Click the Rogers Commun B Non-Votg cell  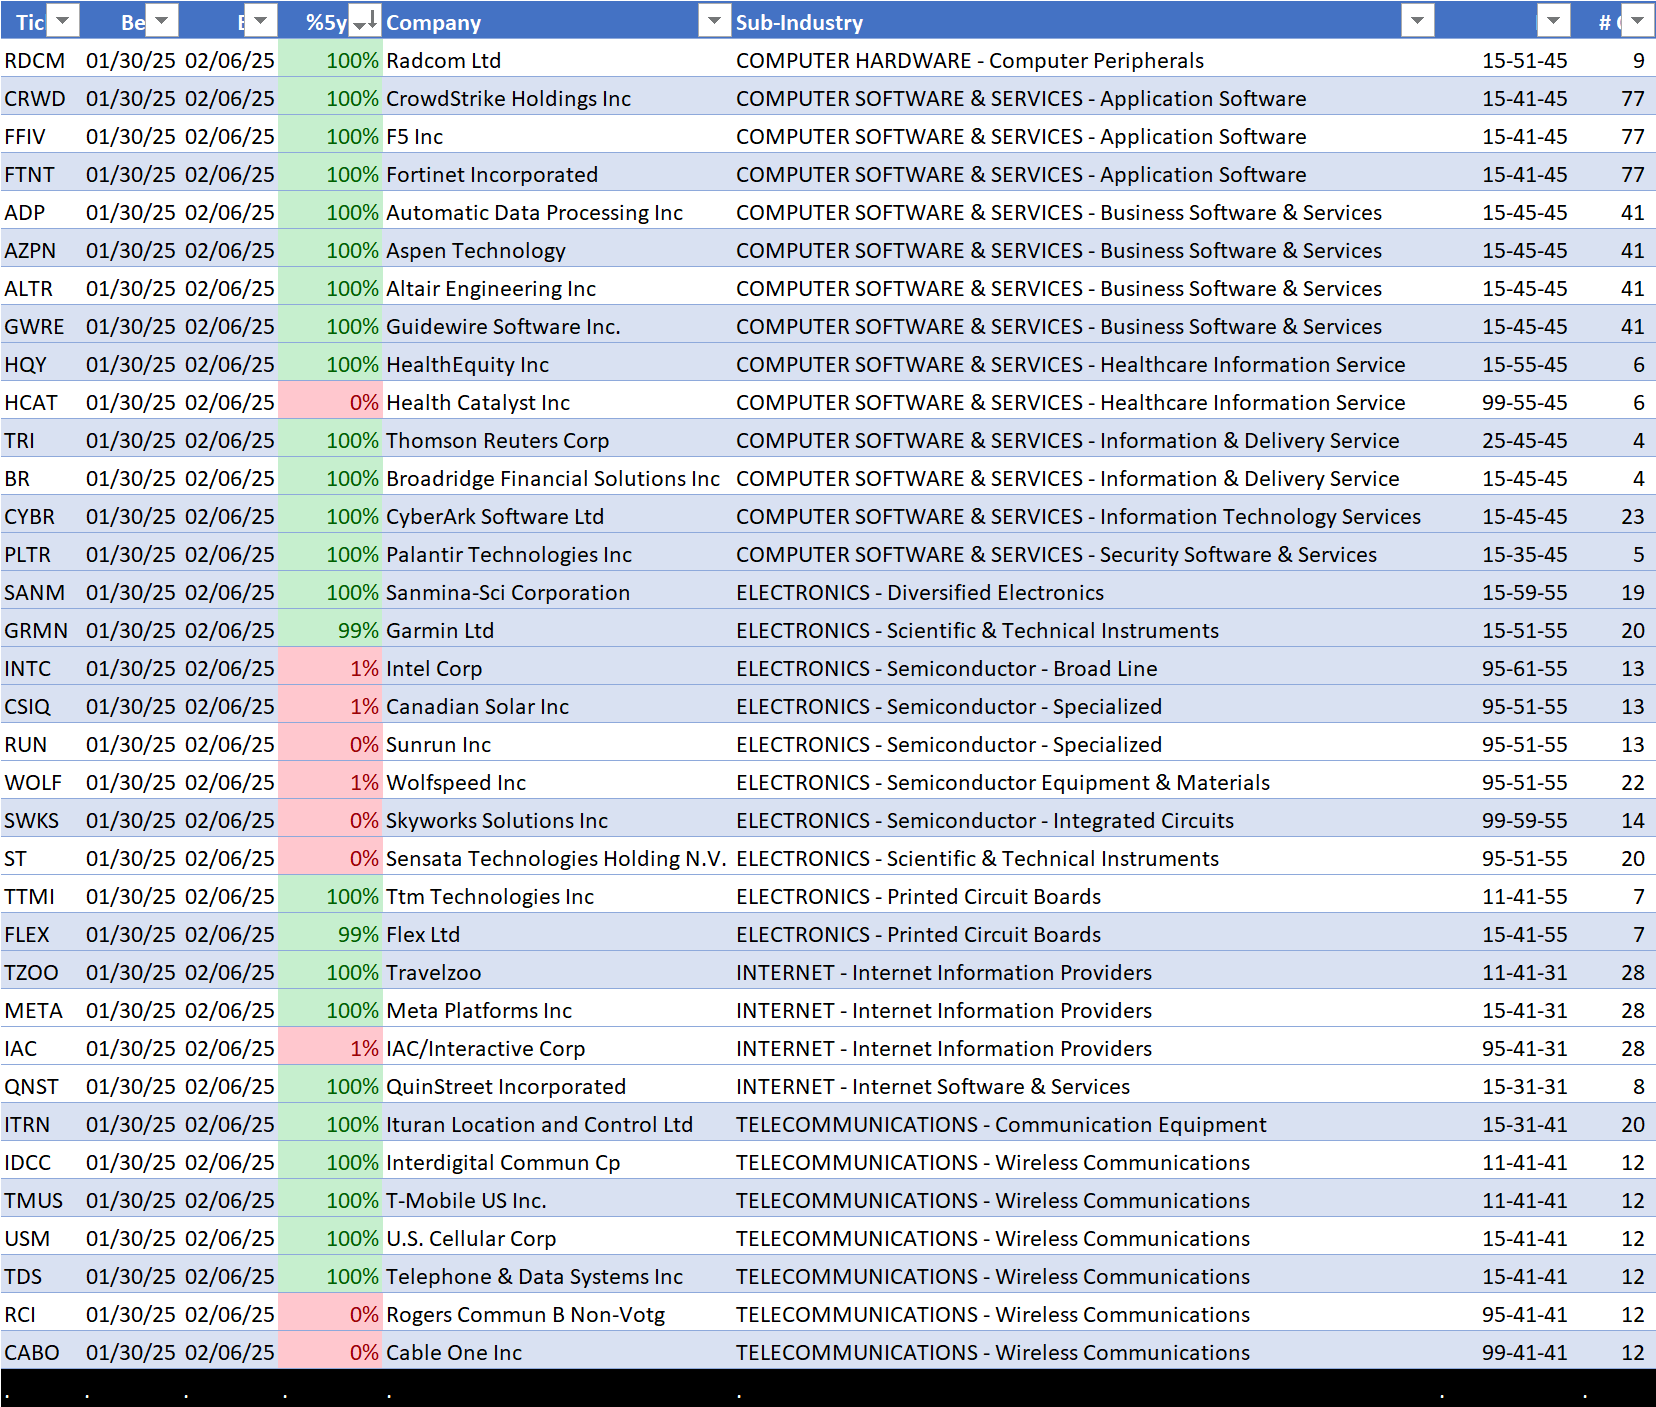coord(557,1314)
